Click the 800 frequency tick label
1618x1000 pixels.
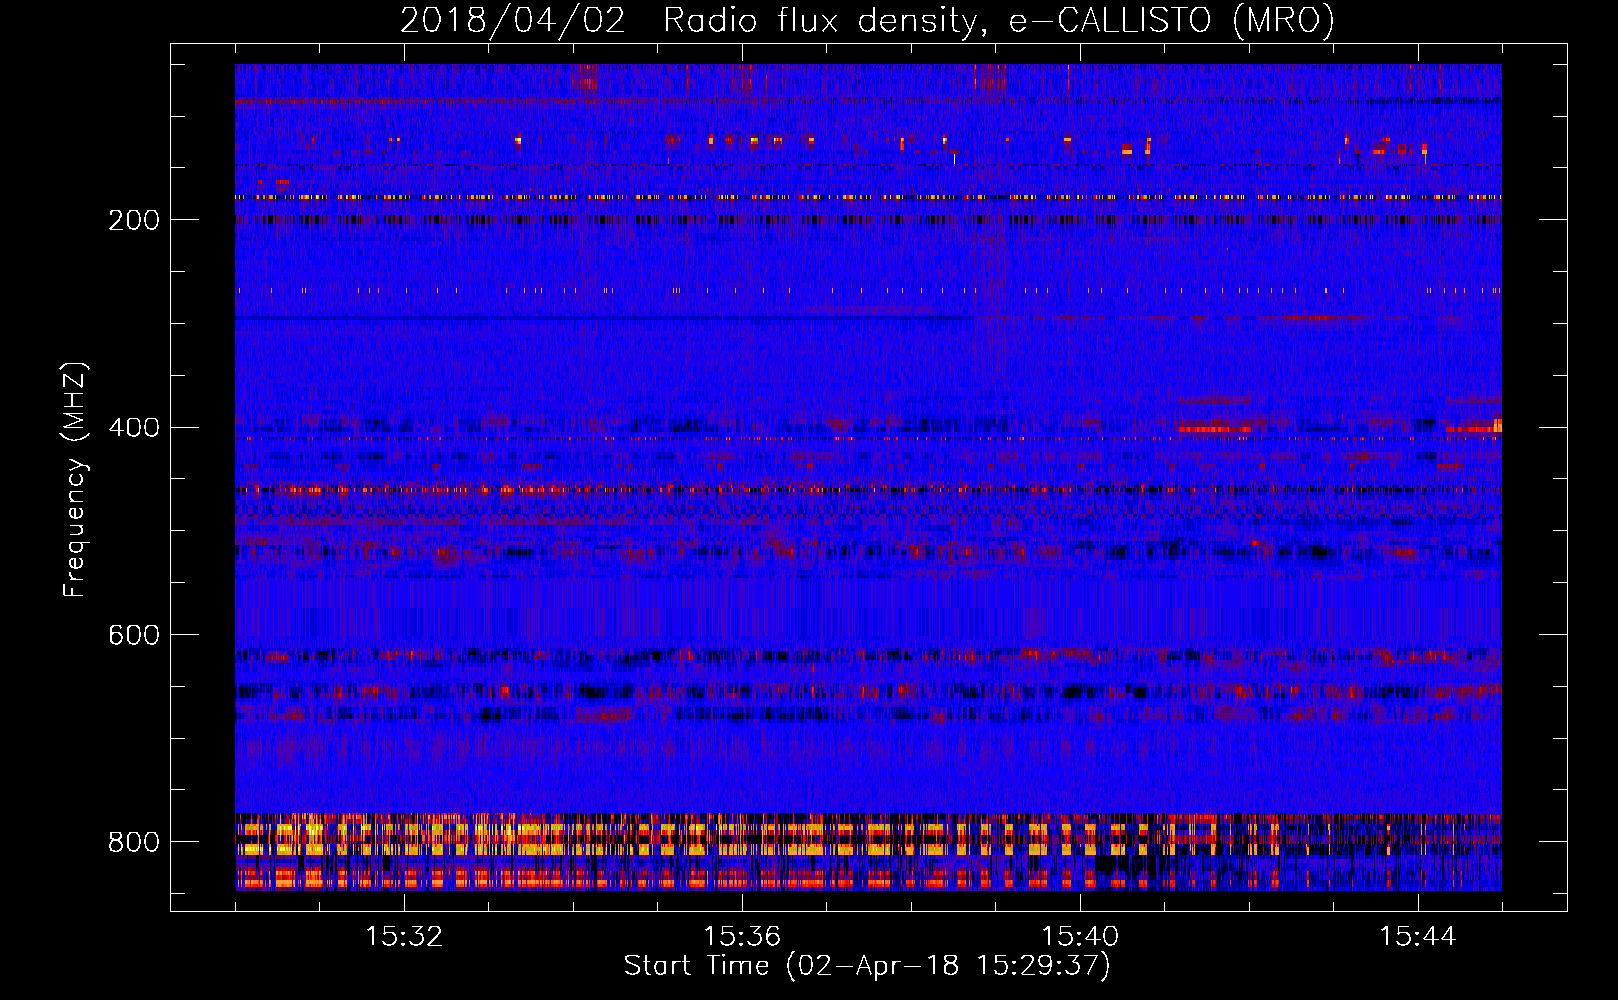134,843
